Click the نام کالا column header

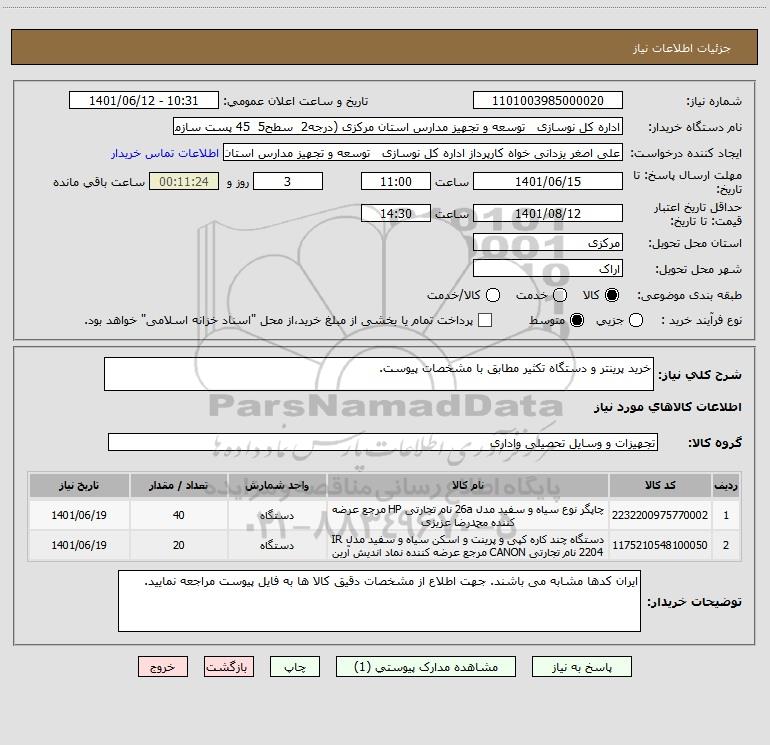point(468,485)
